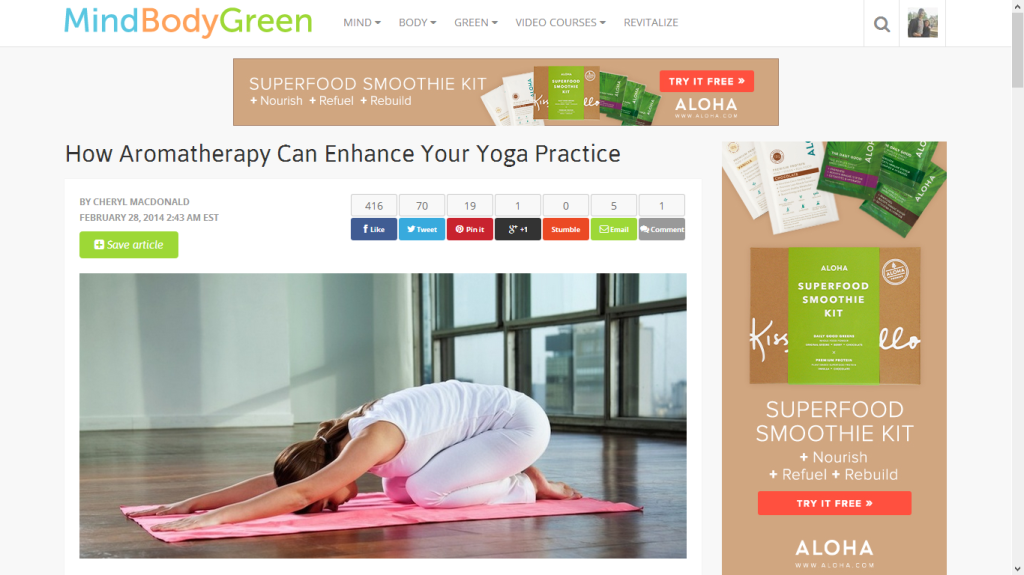Screen dimensions: 1024x575
Task: Open the yoga child's pose article image
Action: (x=383, y=416)
